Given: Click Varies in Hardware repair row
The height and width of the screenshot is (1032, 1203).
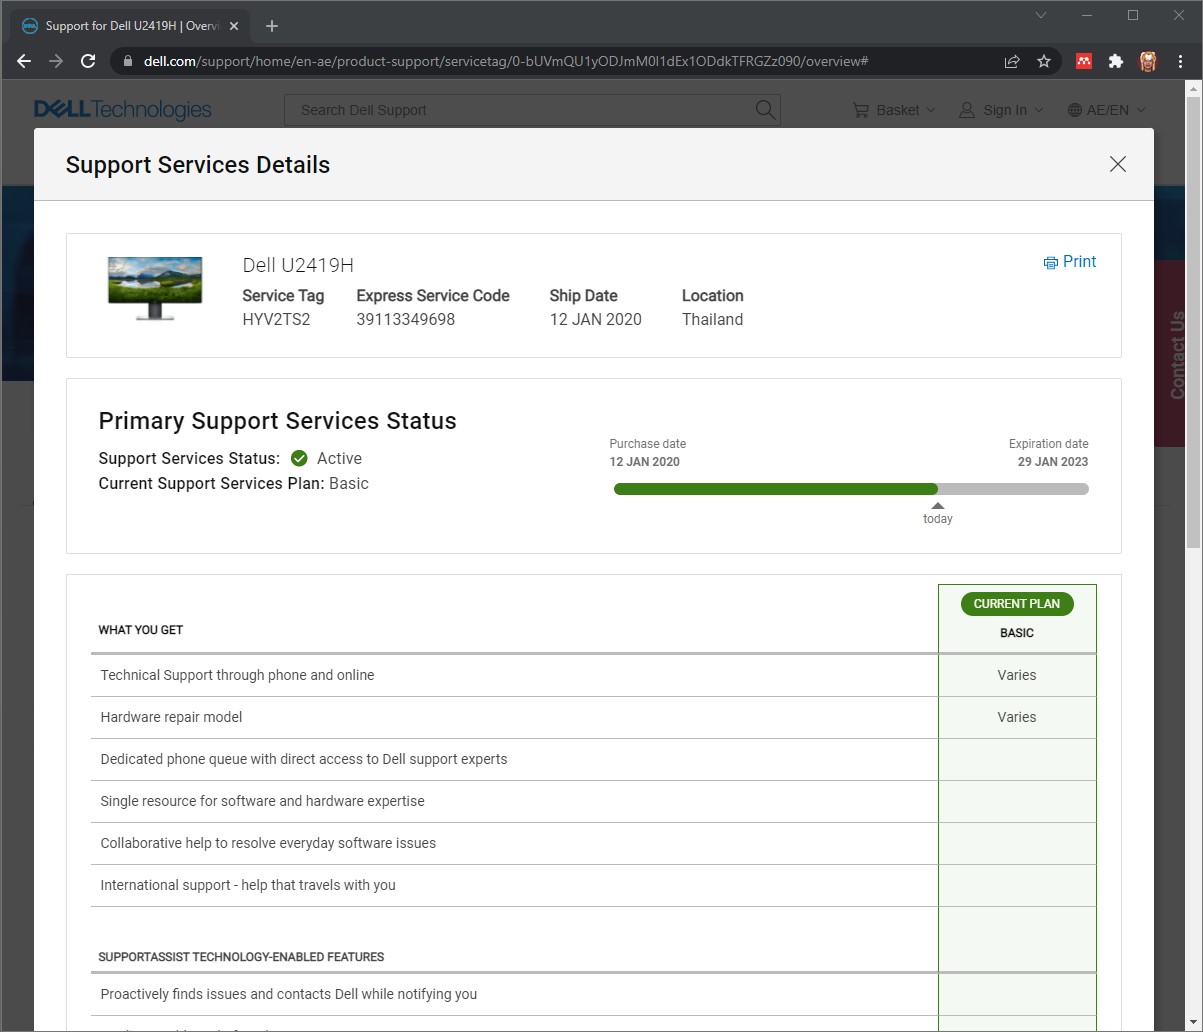Looking at the screenshot, I should tap(1017, 717).
